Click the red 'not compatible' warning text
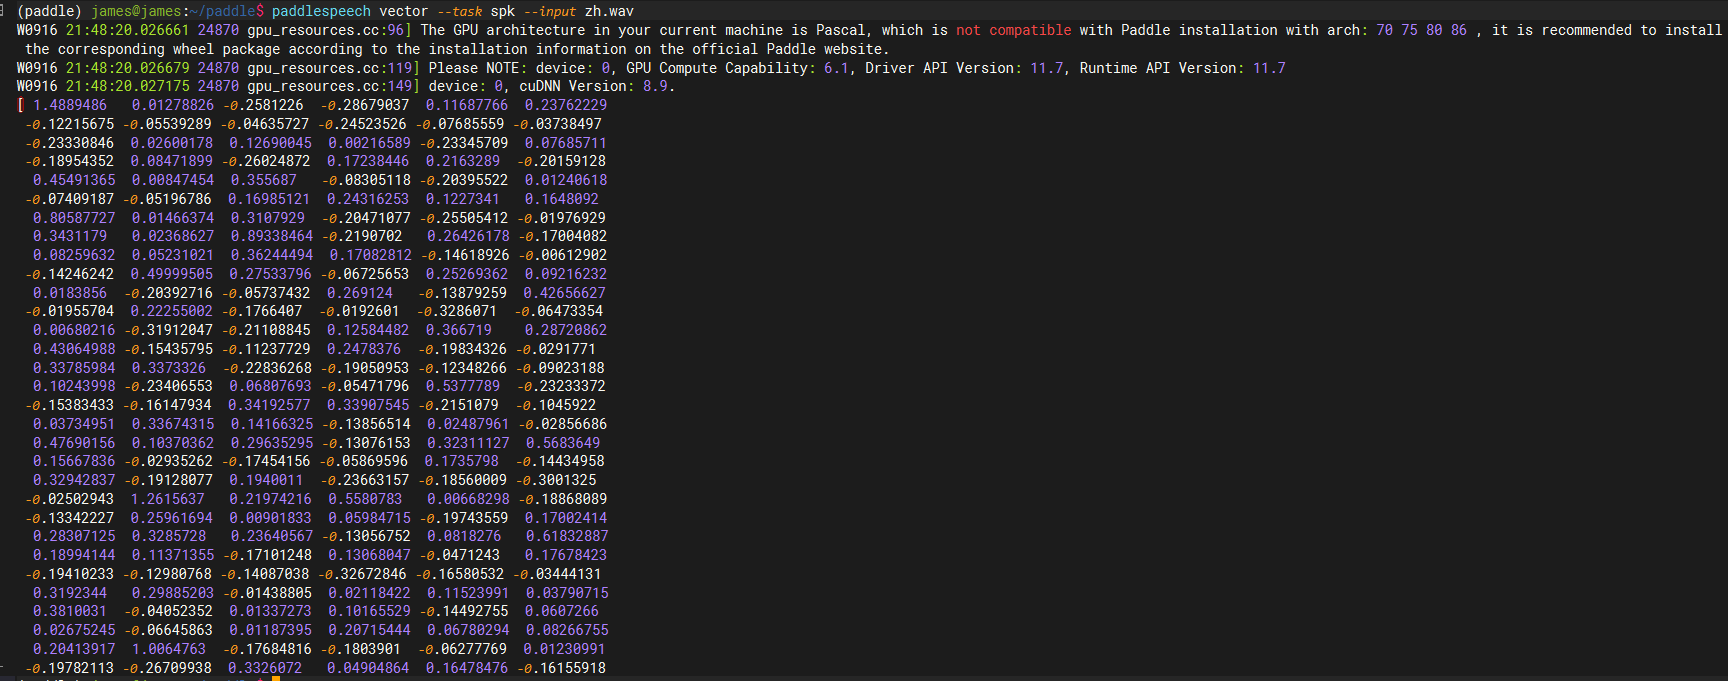 click(x=1014, y=30)
